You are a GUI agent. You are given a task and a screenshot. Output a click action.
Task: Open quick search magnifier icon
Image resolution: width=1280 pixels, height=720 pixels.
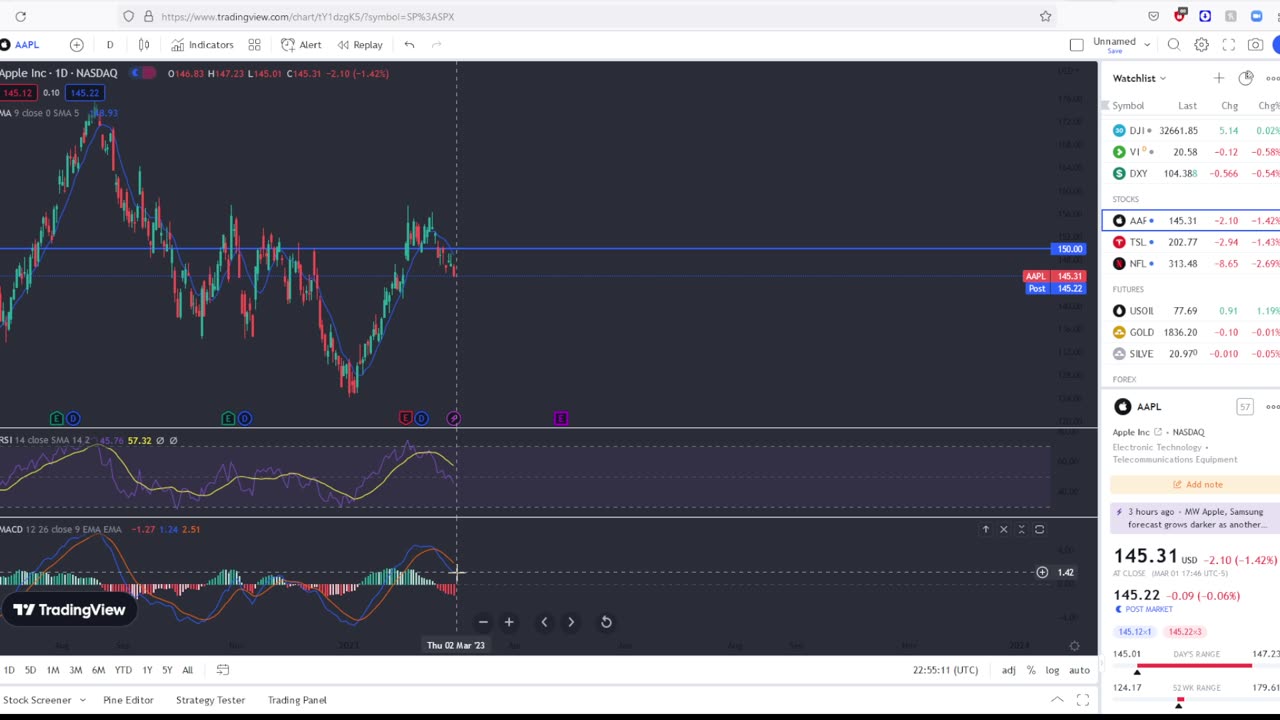1174,44
